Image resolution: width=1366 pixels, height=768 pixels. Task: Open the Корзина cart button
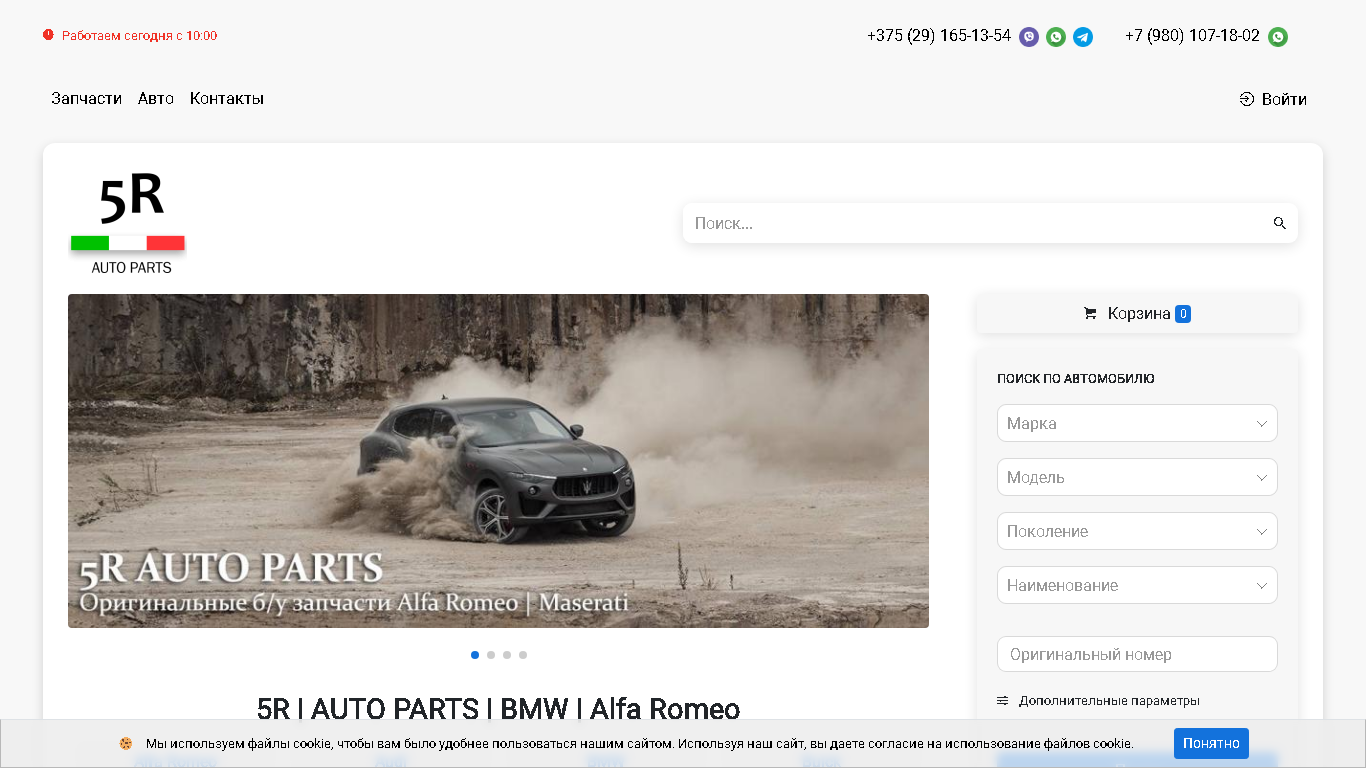tap(1137, 313)
